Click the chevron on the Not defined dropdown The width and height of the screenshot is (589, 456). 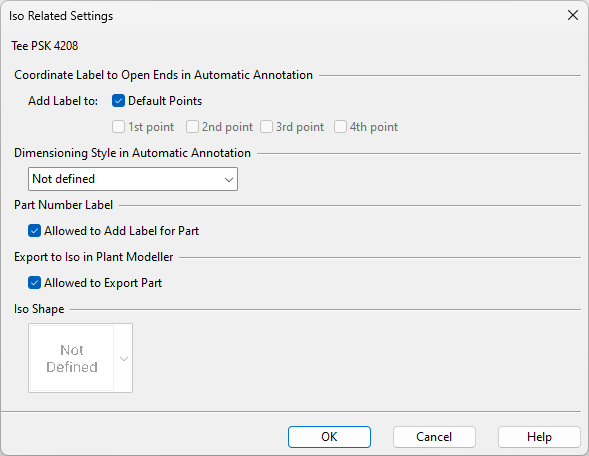[x=229, y=179]
